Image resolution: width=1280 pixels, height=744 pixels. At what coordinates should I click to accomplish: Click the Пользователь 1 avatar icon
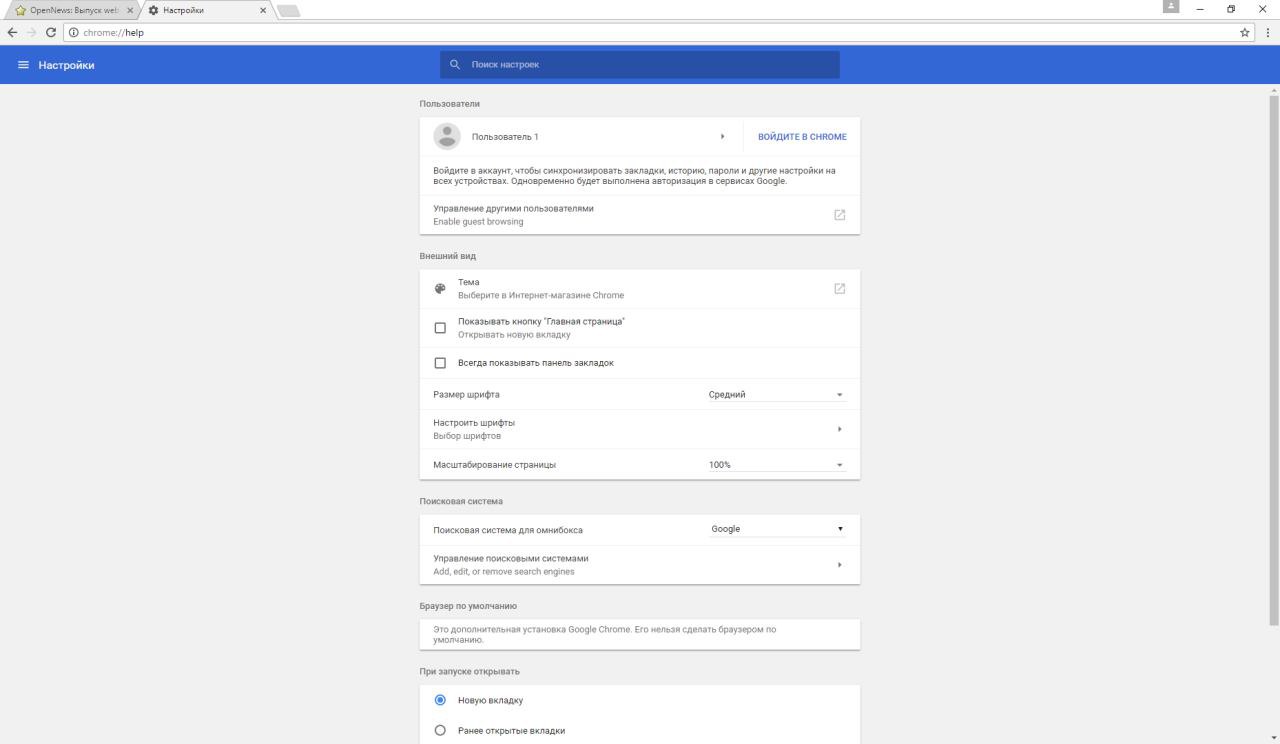click(x=447, y=136)
